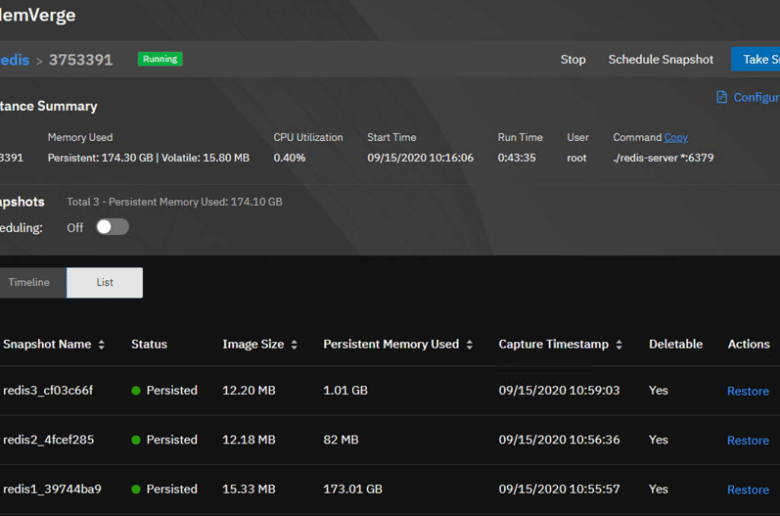The width and height of the screenshot is (780, 516).
Task: Sort by Persistent Memory Used arrows
Action: pos(469,344)
